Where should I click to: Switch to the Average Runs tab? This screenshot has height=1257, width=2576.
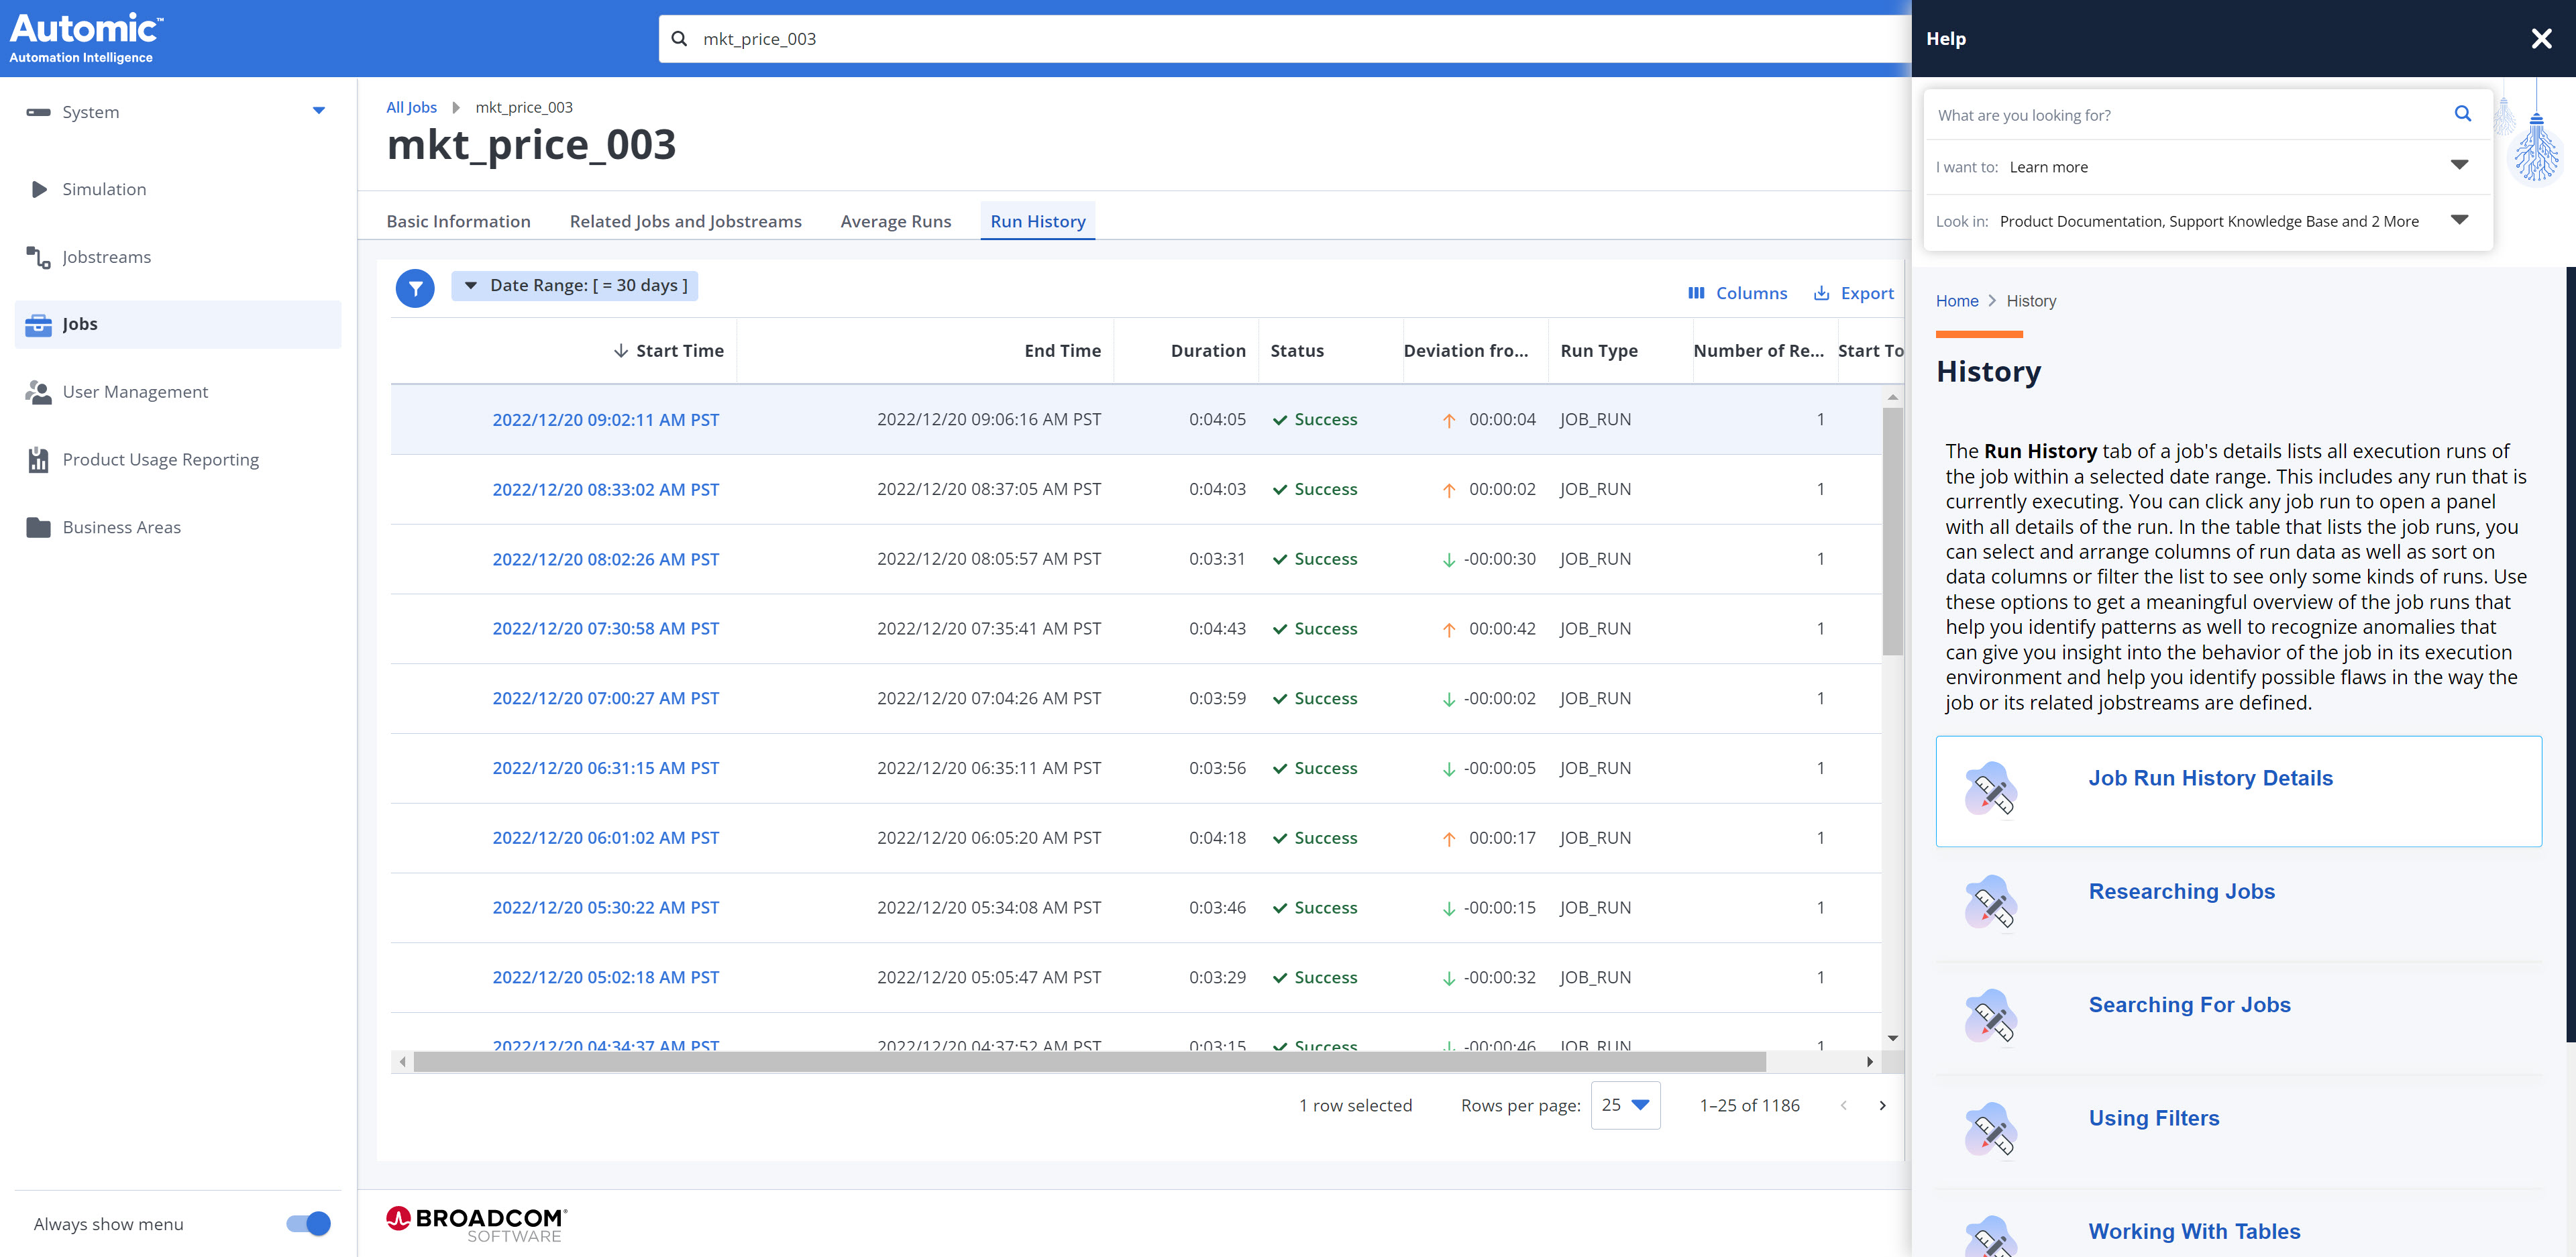895,221
